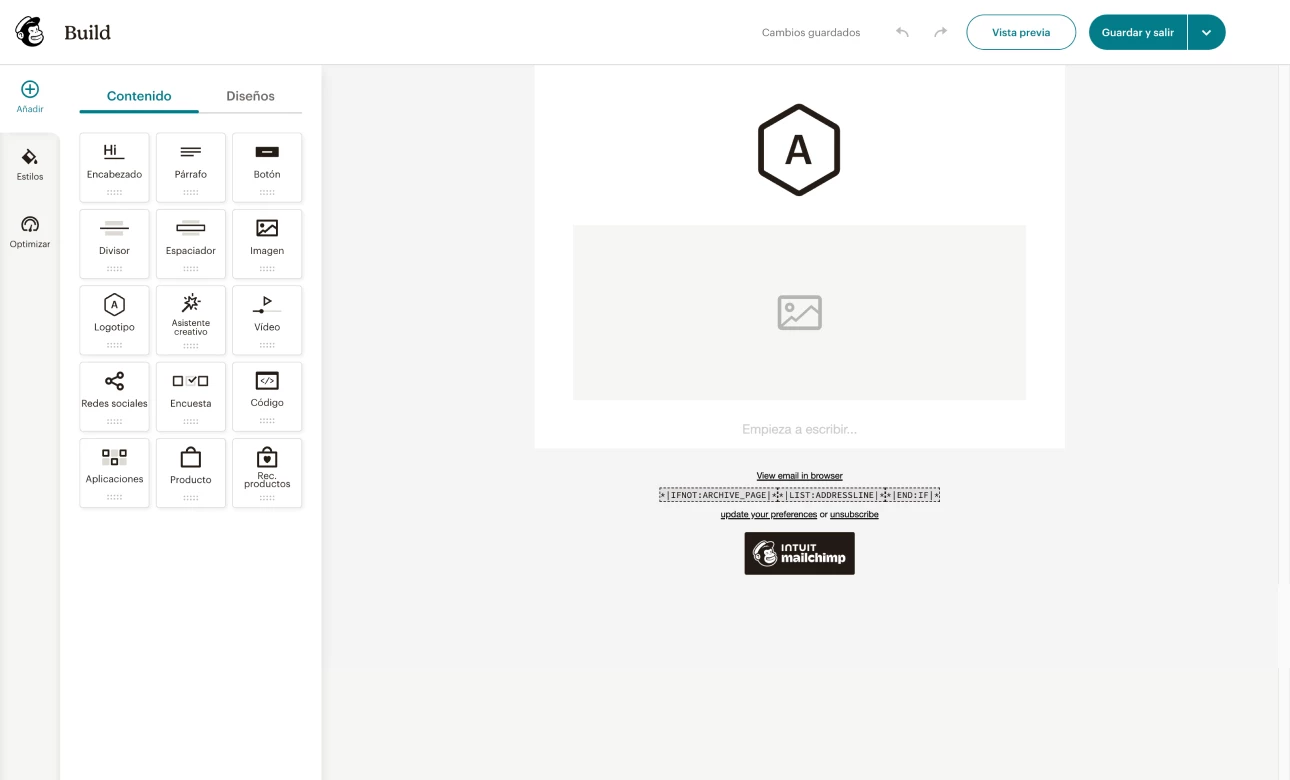Open the Optimizar panel
Viewport: 1290px width, 780px height.
(x=30, y=232)
